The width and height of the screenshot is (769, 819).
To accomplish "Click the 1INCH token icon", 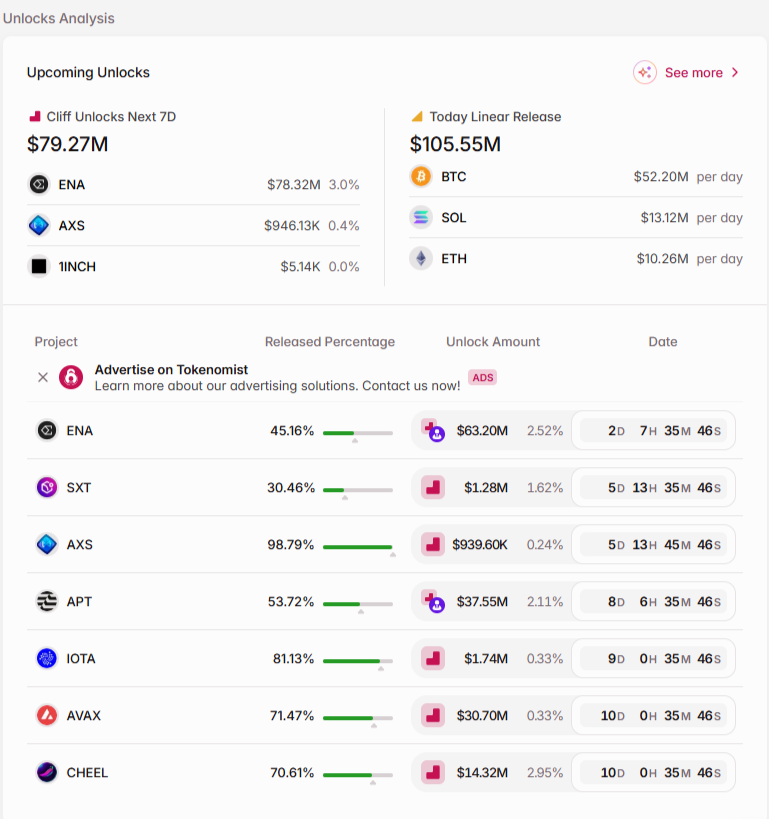I will coord(39,266).
